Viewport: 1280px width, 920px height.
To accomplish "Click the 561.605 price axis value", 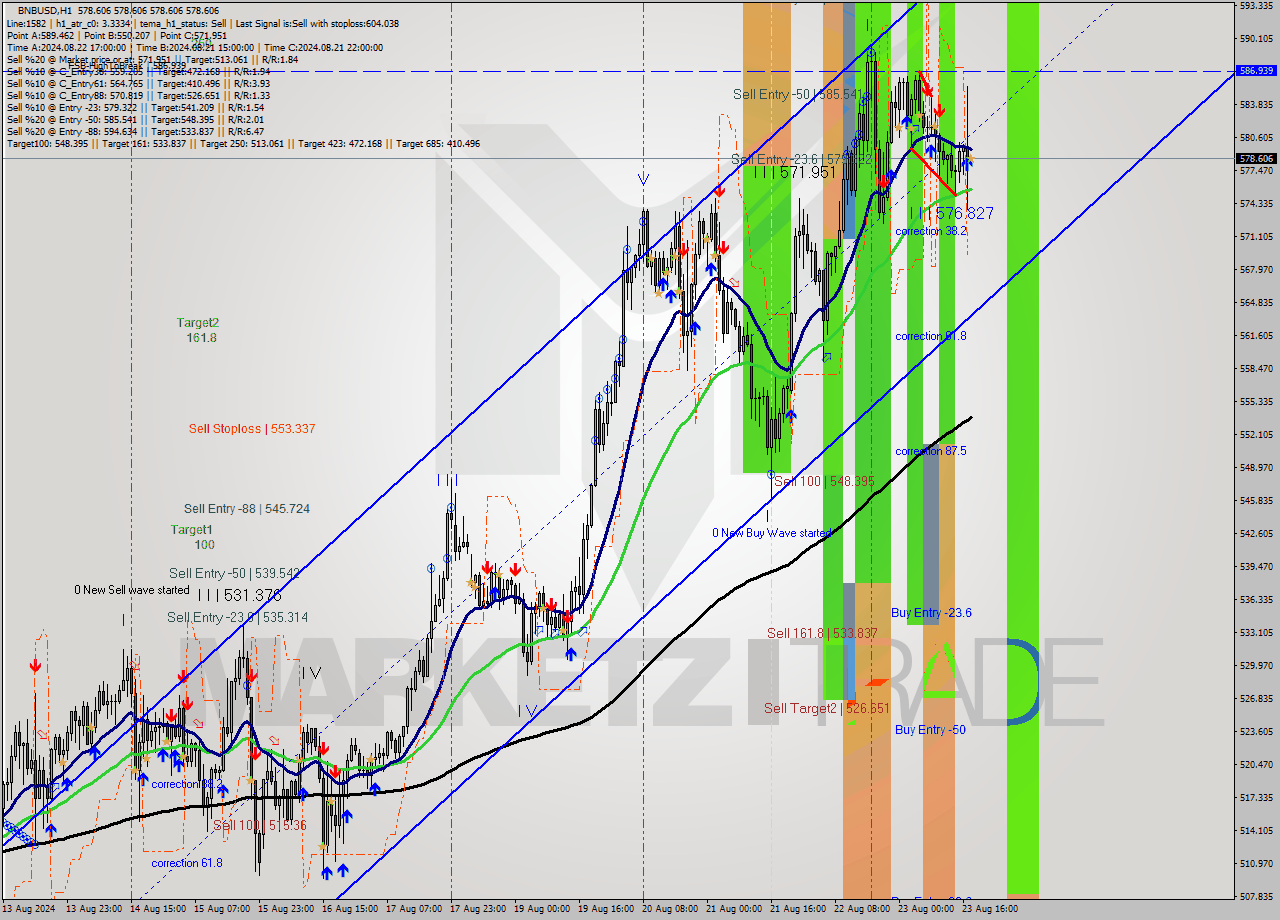I will click(1256, 335).
